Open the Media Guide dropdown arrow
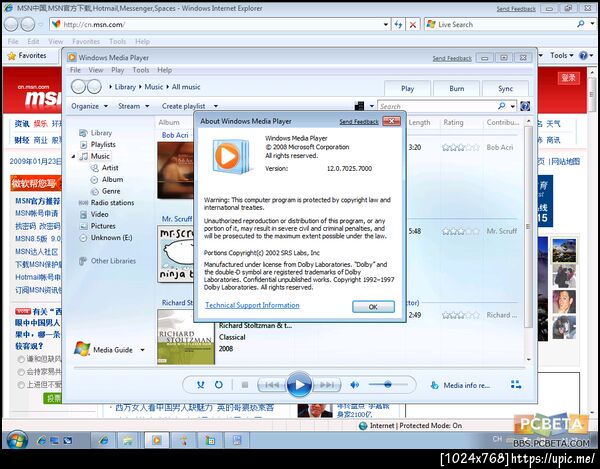600x469 pixels. click(x=142, y=350)
